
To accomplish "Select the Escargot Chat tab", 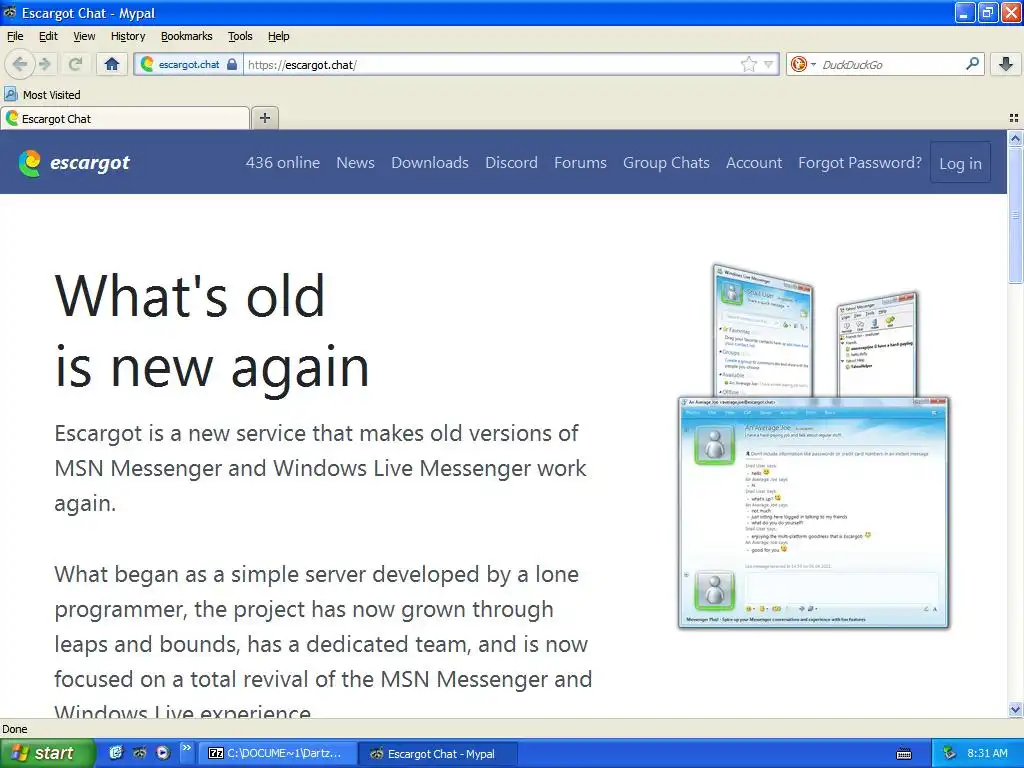I will point(125,118).
